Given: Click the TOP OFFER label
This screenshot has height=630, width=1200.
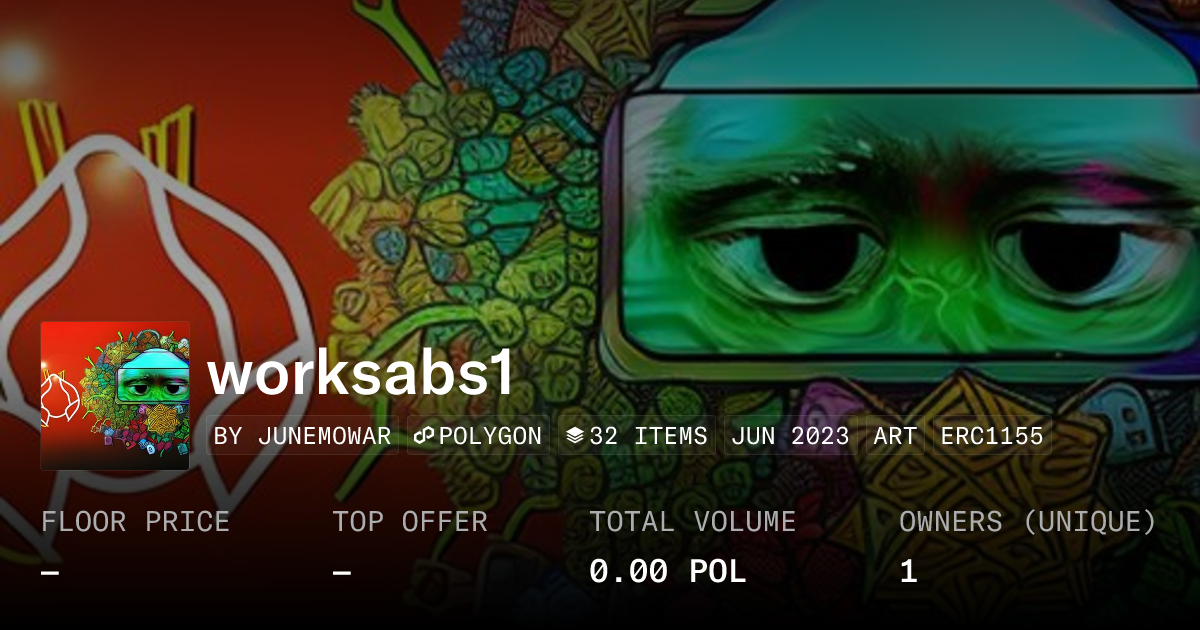Looking at the screenshot, I should [410, 522].
